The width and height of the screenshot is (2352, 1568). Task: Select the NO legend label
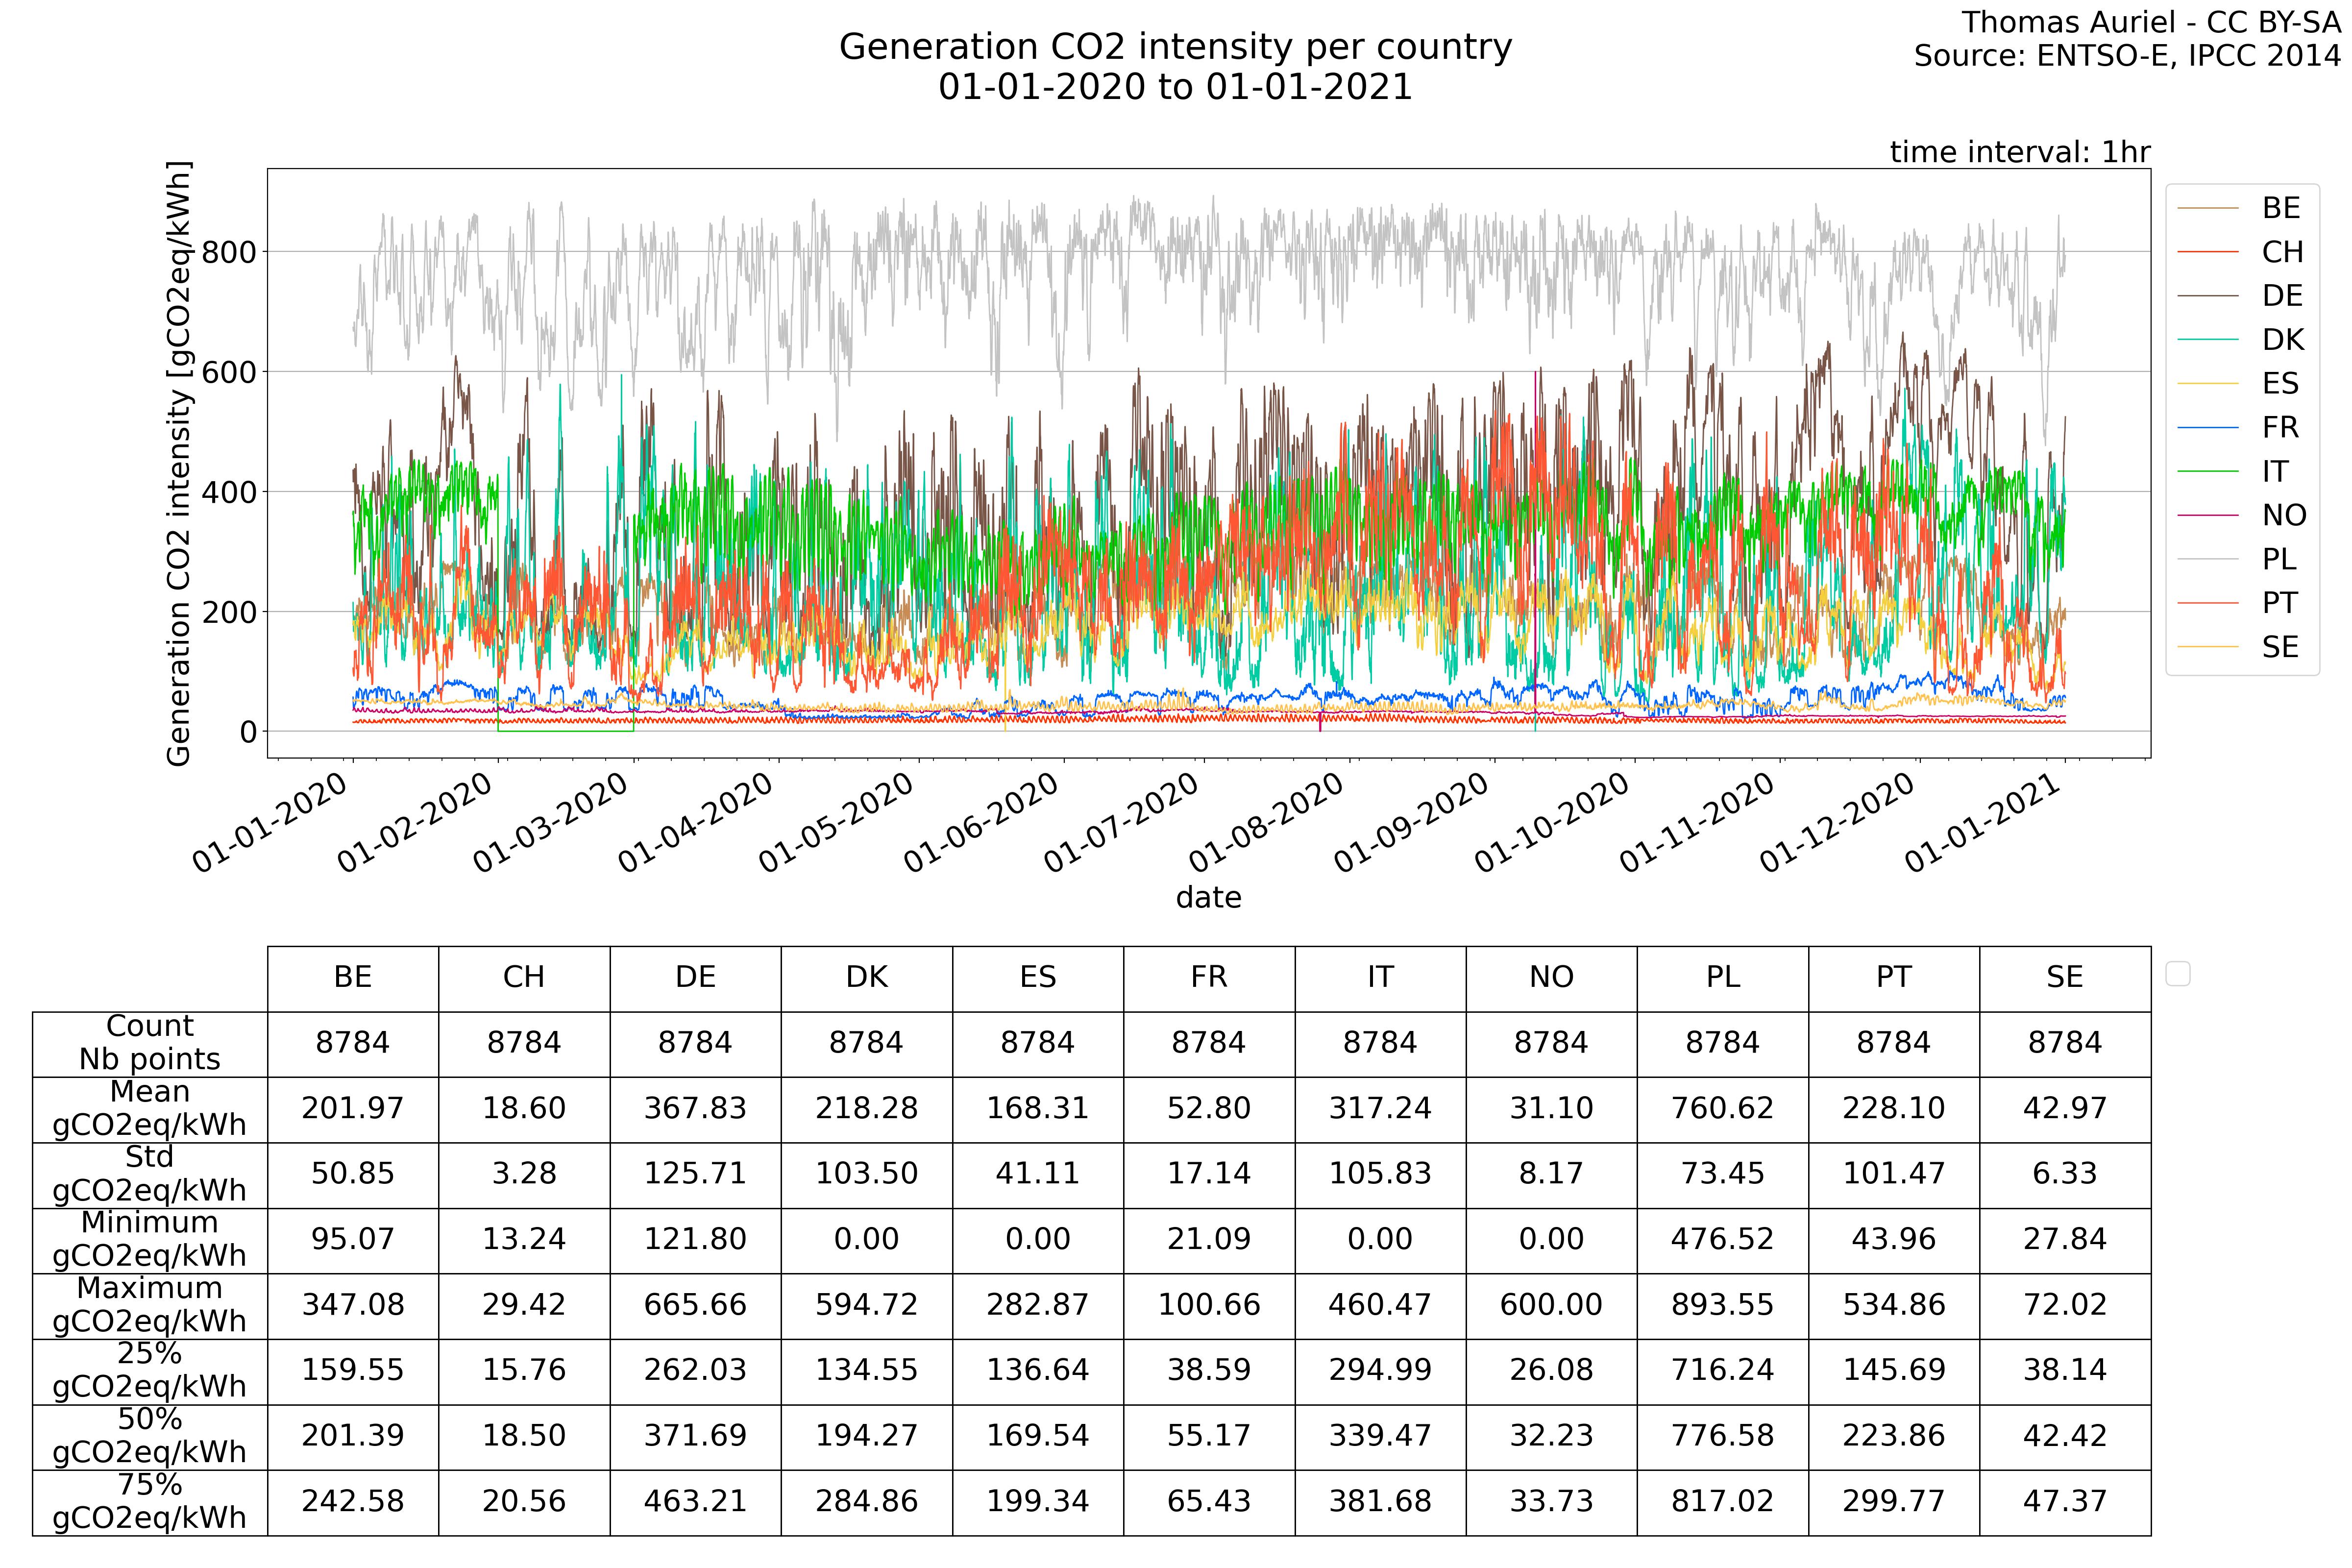pyautogui.click(x=2284, y=516)
